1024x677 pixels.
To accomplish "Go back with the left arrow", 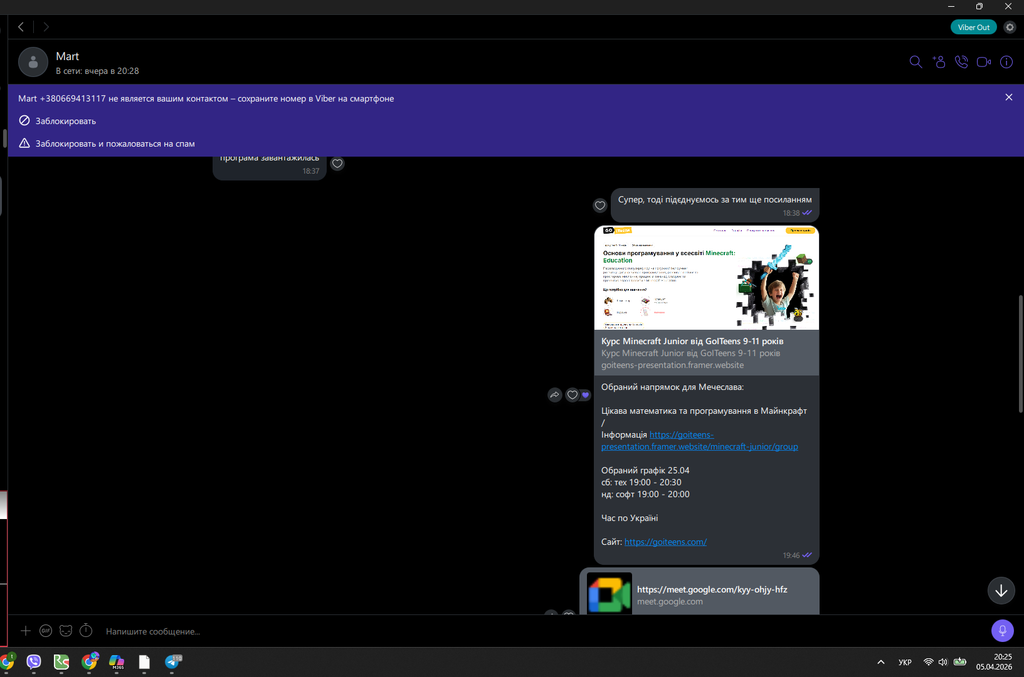I will 21,27.
